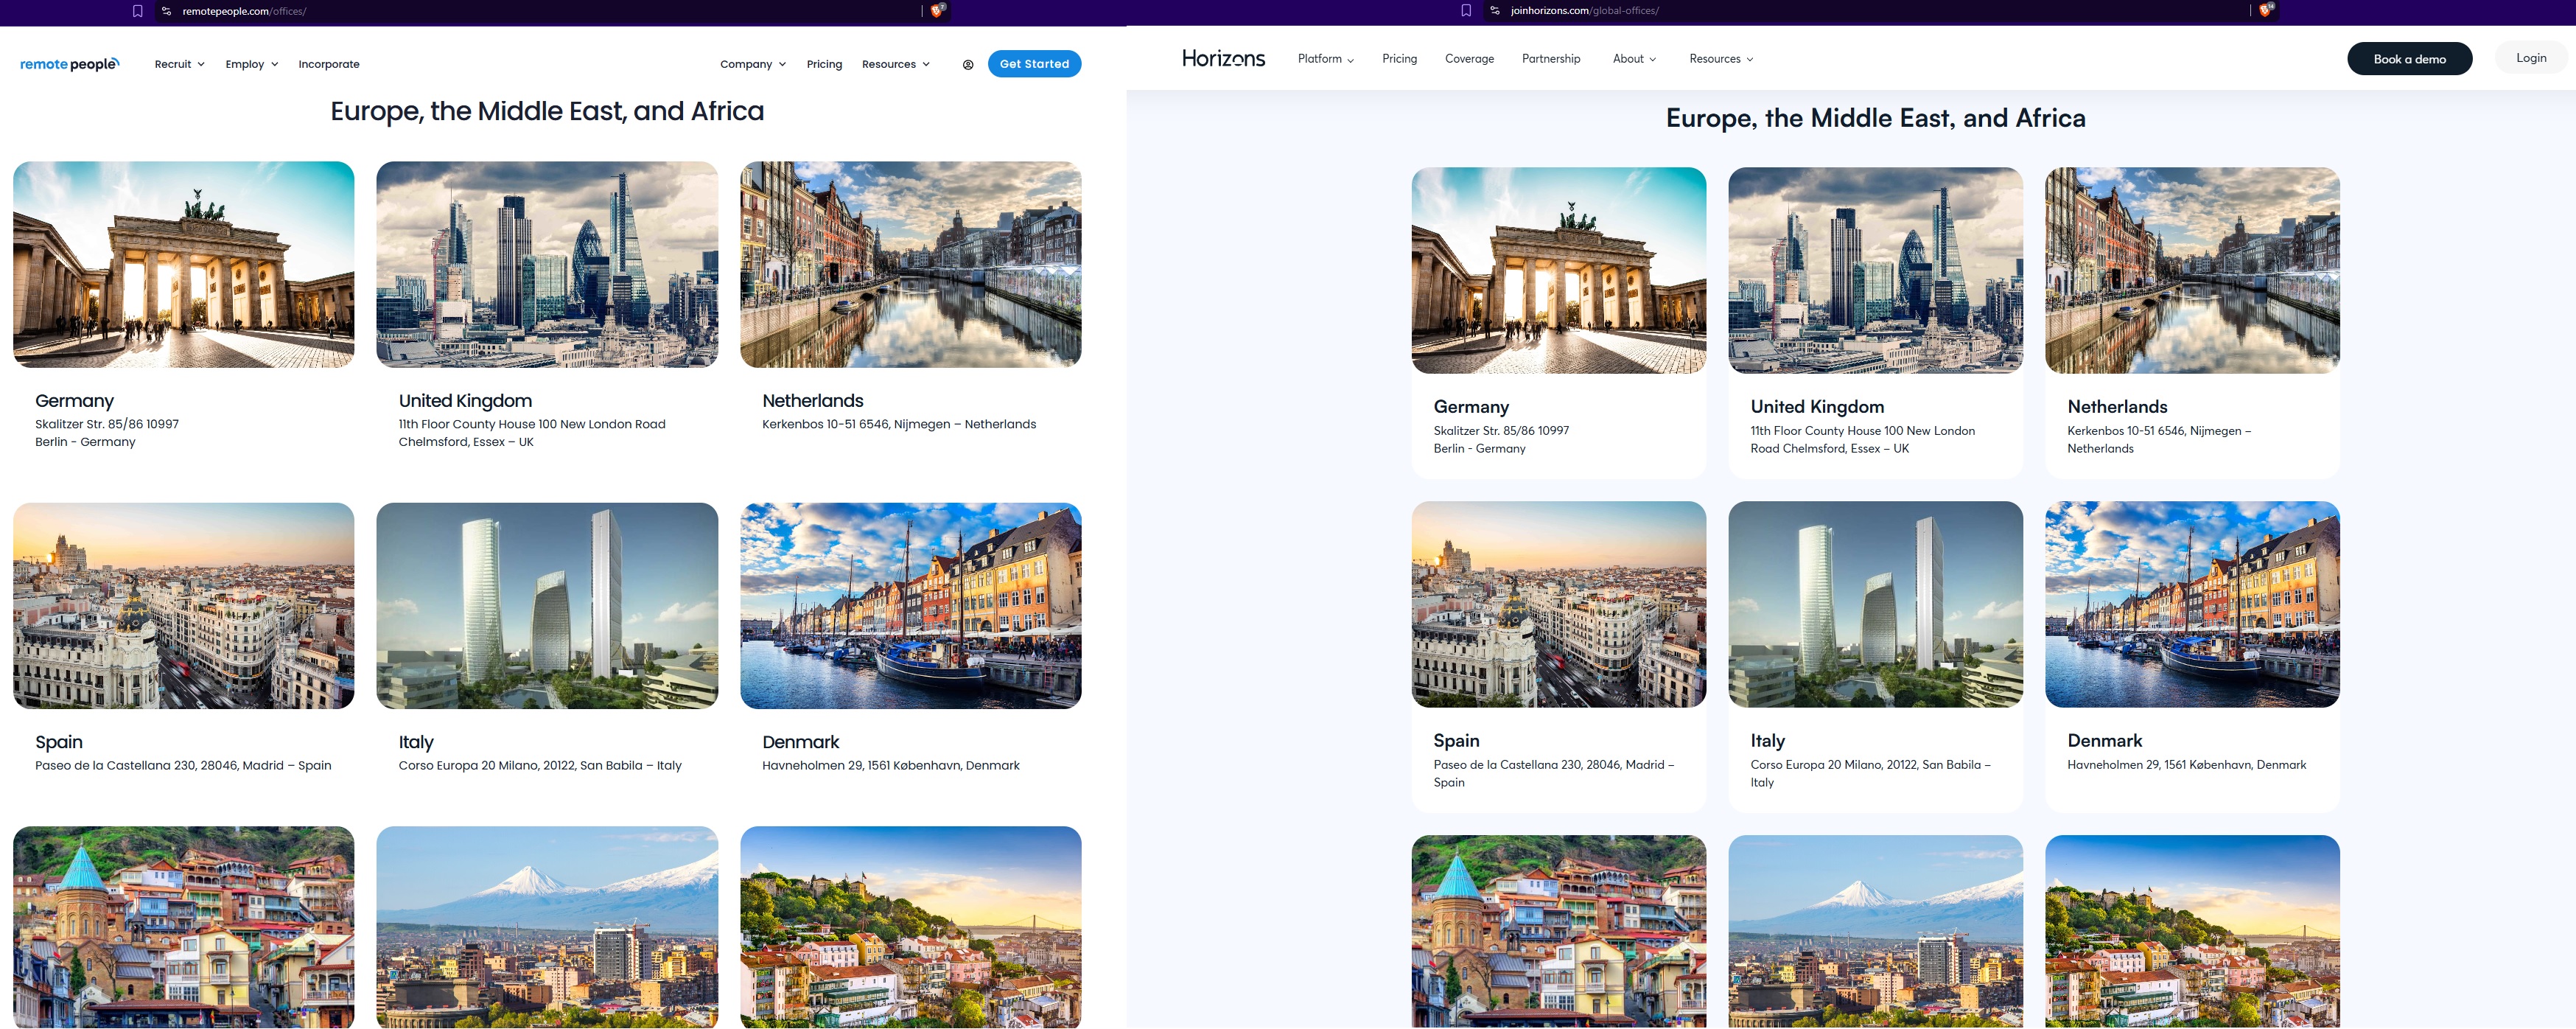The width and height of the screenshot is (2576, 1029).
Task: Bookmark the joinhorizons.com page icon
Action: (1466, 10)
